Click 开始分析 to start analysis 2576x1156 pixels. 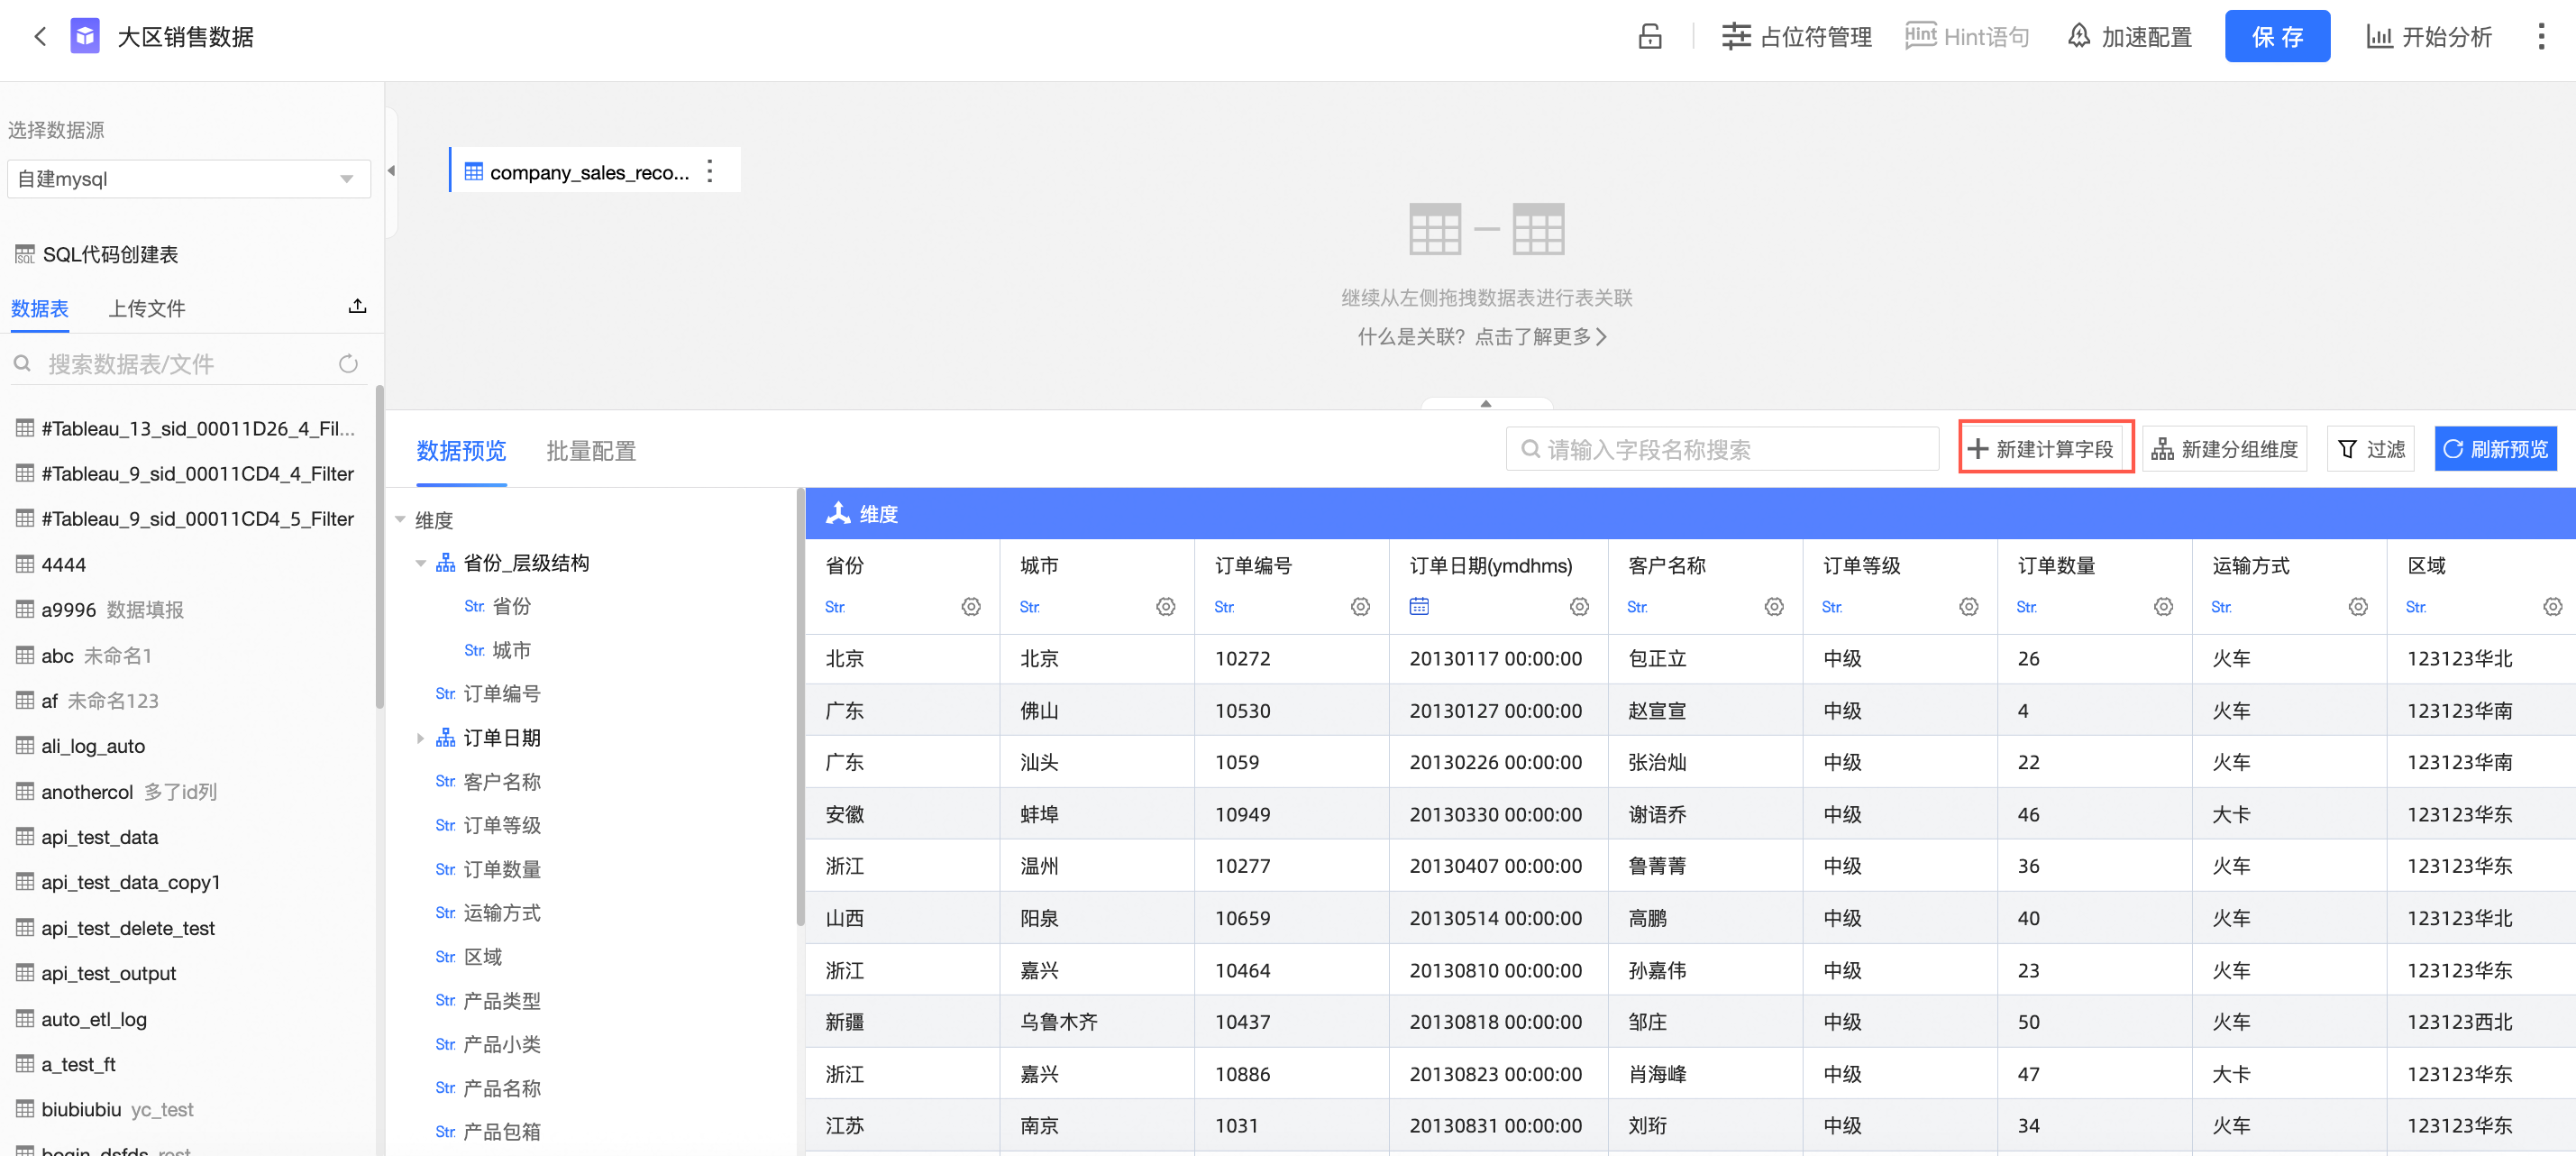(x=2429, y=37)
